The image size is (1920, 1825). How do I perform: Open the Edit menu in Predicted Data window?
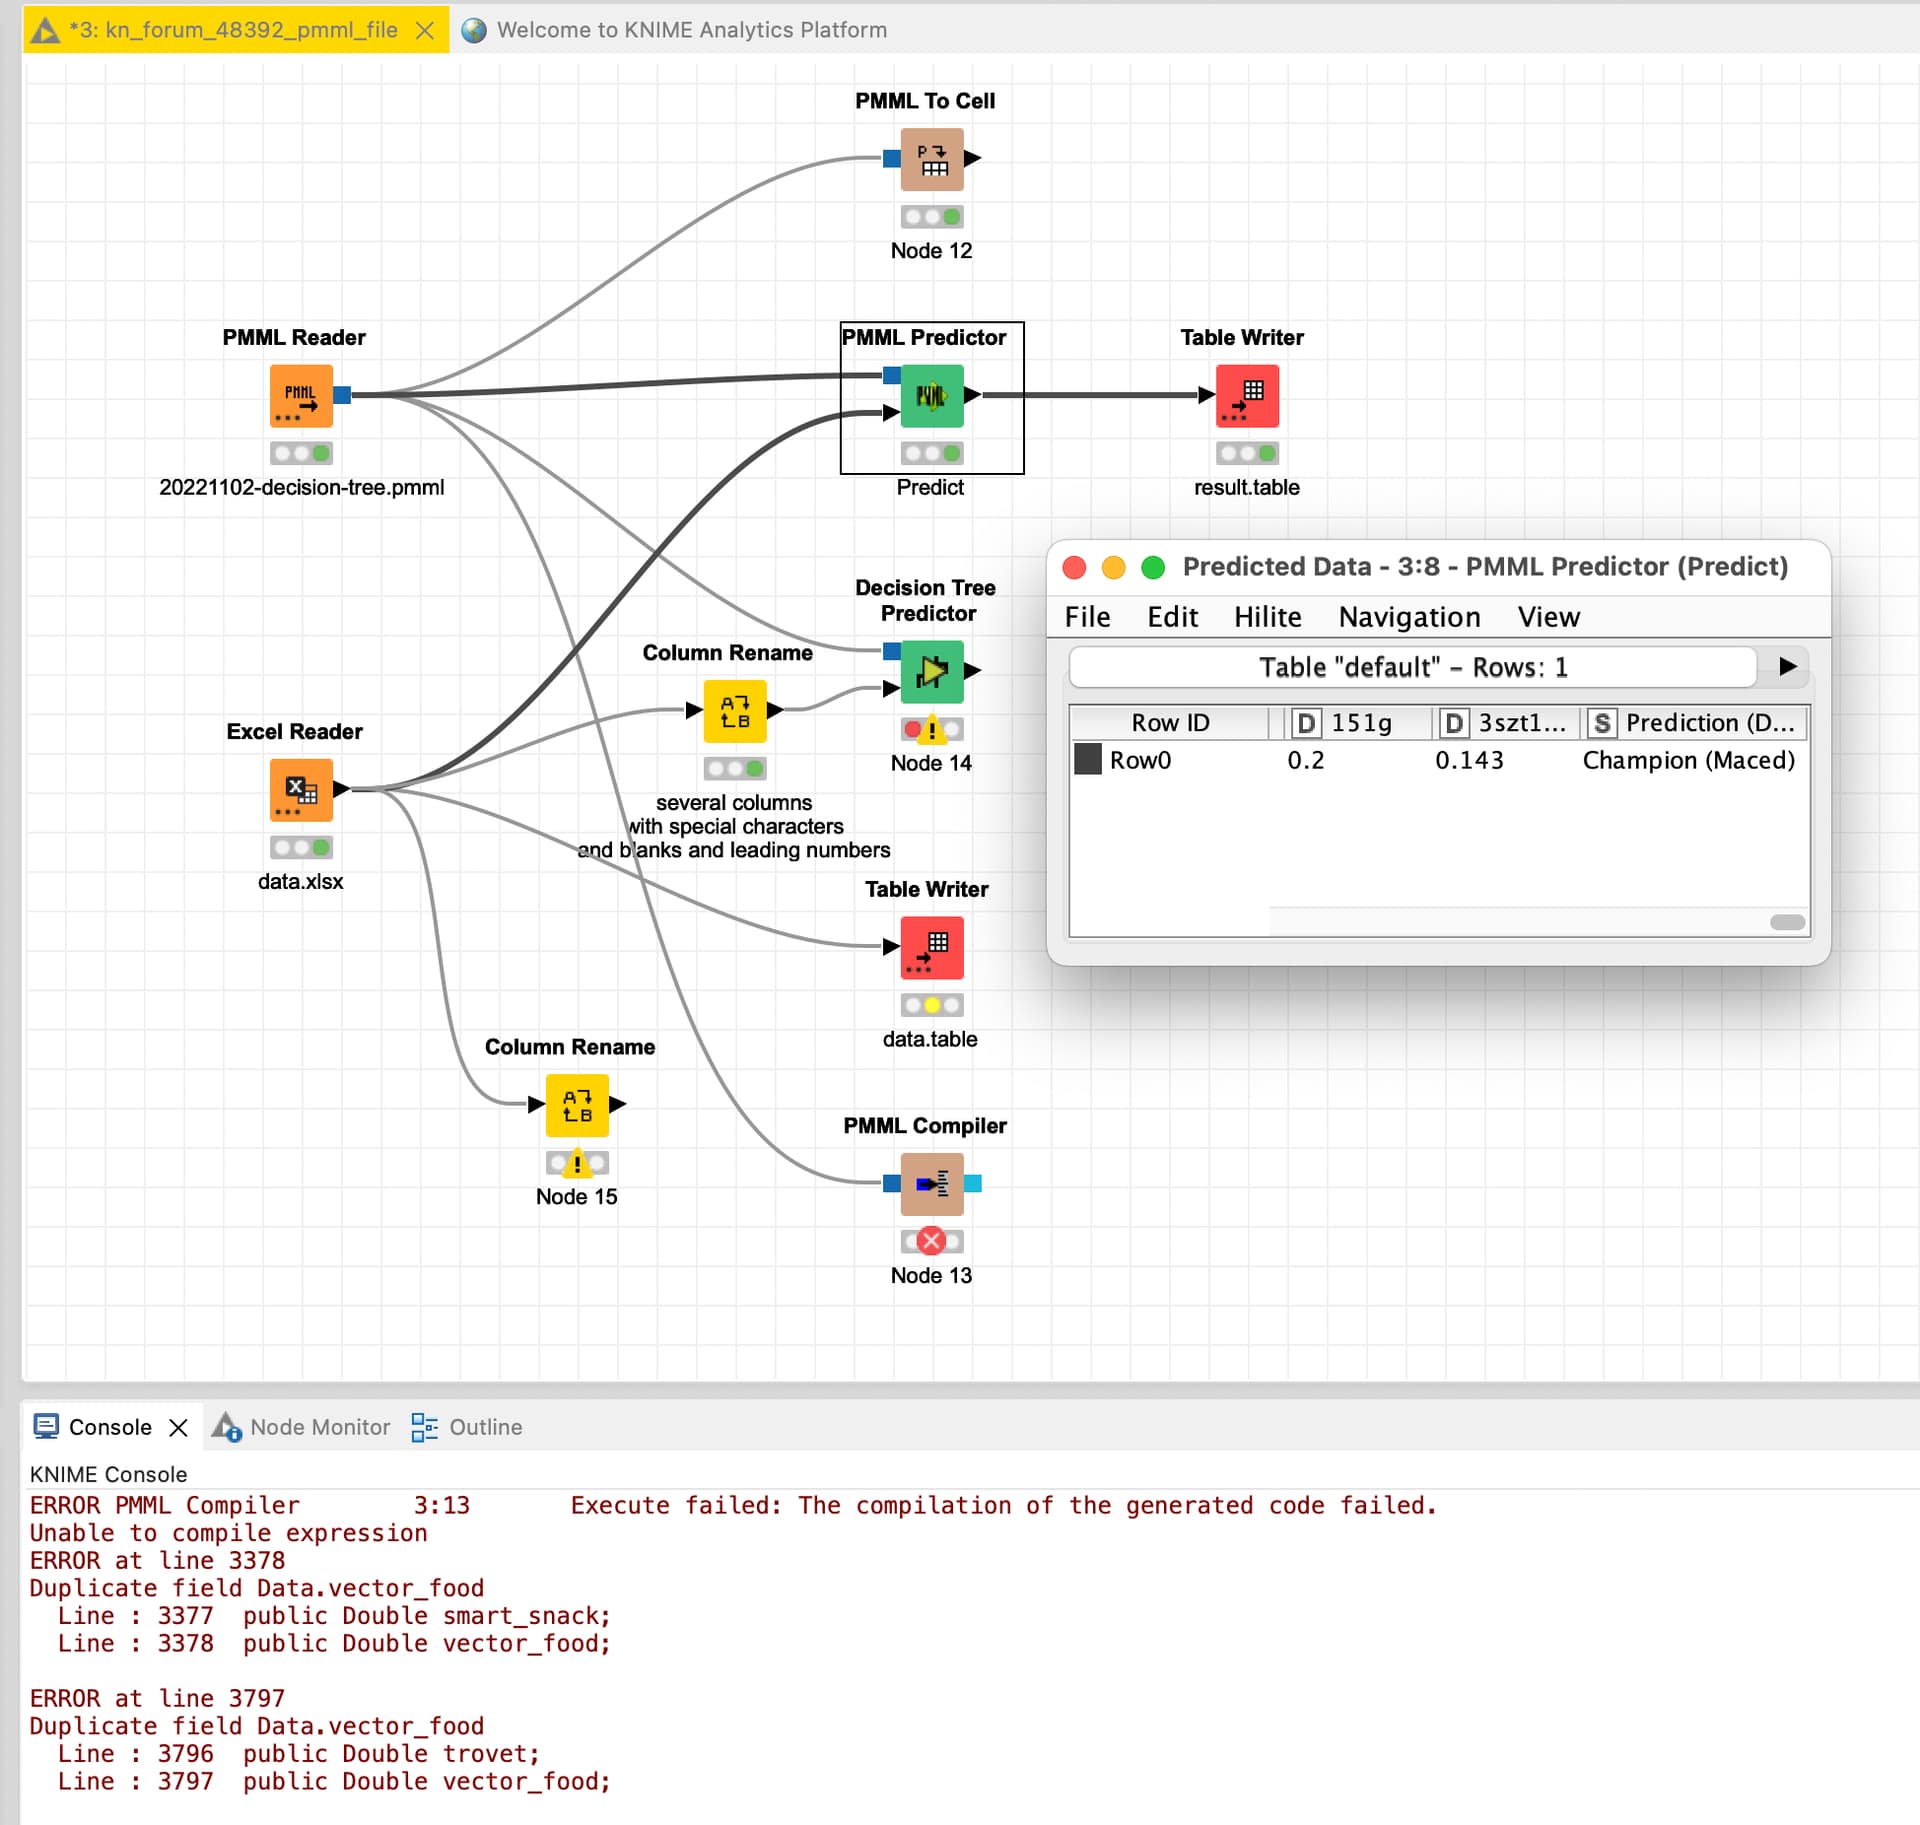point(1172,617)
